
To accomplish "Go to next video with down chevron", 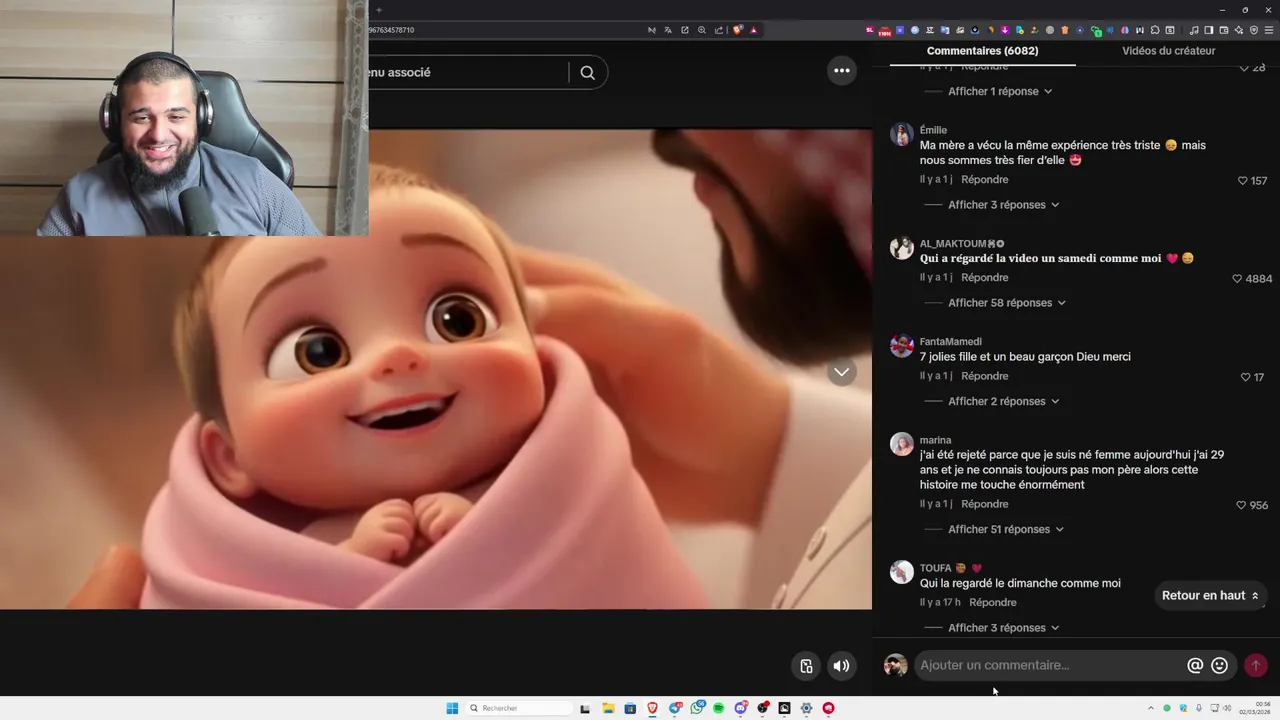I will pyautogui.click(x=842, y=372).
